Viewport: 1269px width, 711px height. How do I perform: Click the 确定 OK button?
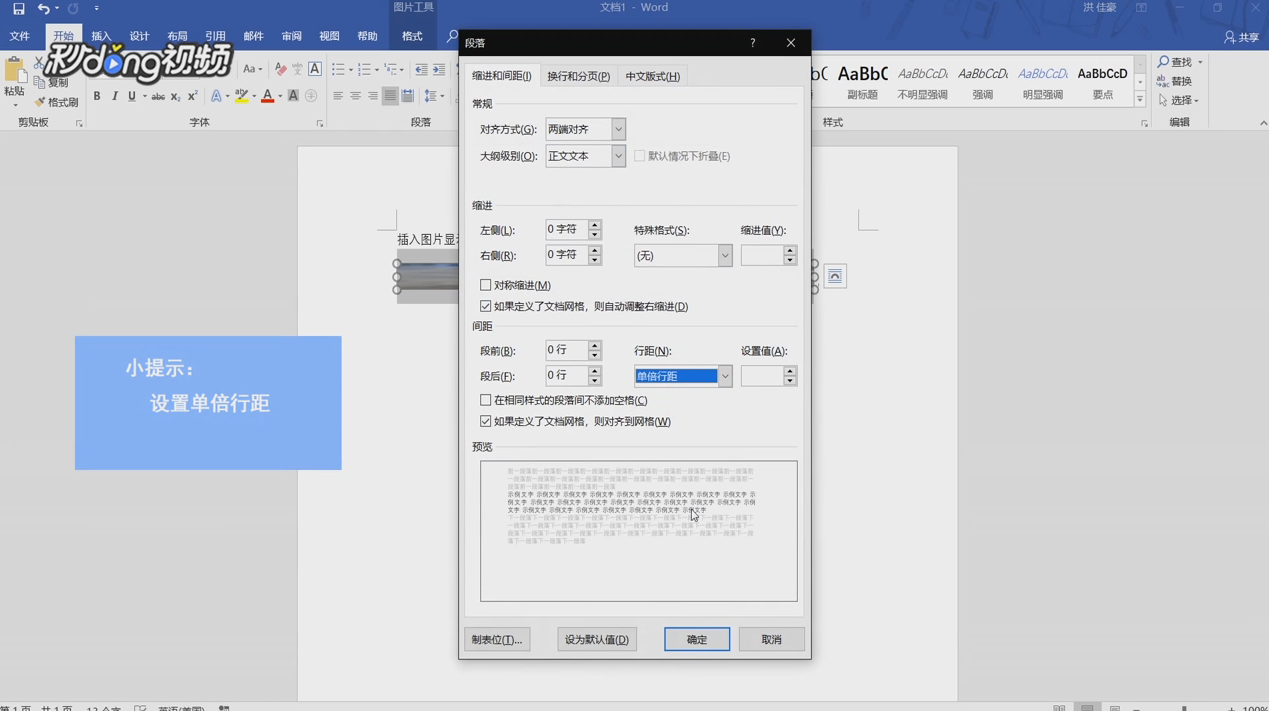[697, 639]
